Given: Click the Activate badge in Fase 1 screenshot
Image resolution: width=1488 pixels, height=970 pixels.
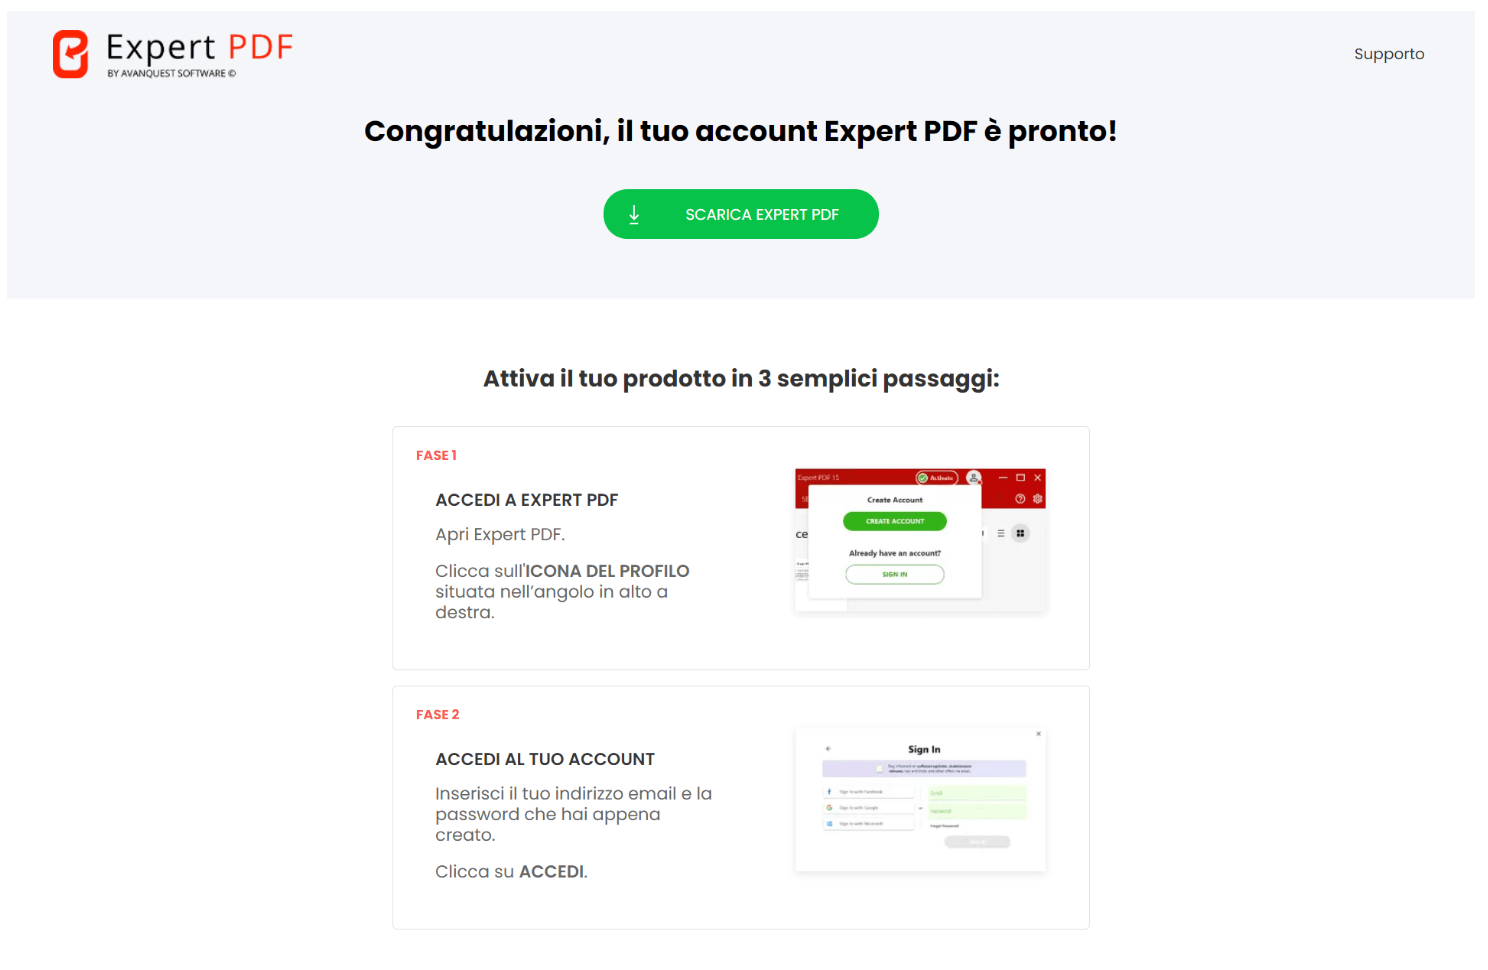Looking at the screenshot, I should coord(937,478).
